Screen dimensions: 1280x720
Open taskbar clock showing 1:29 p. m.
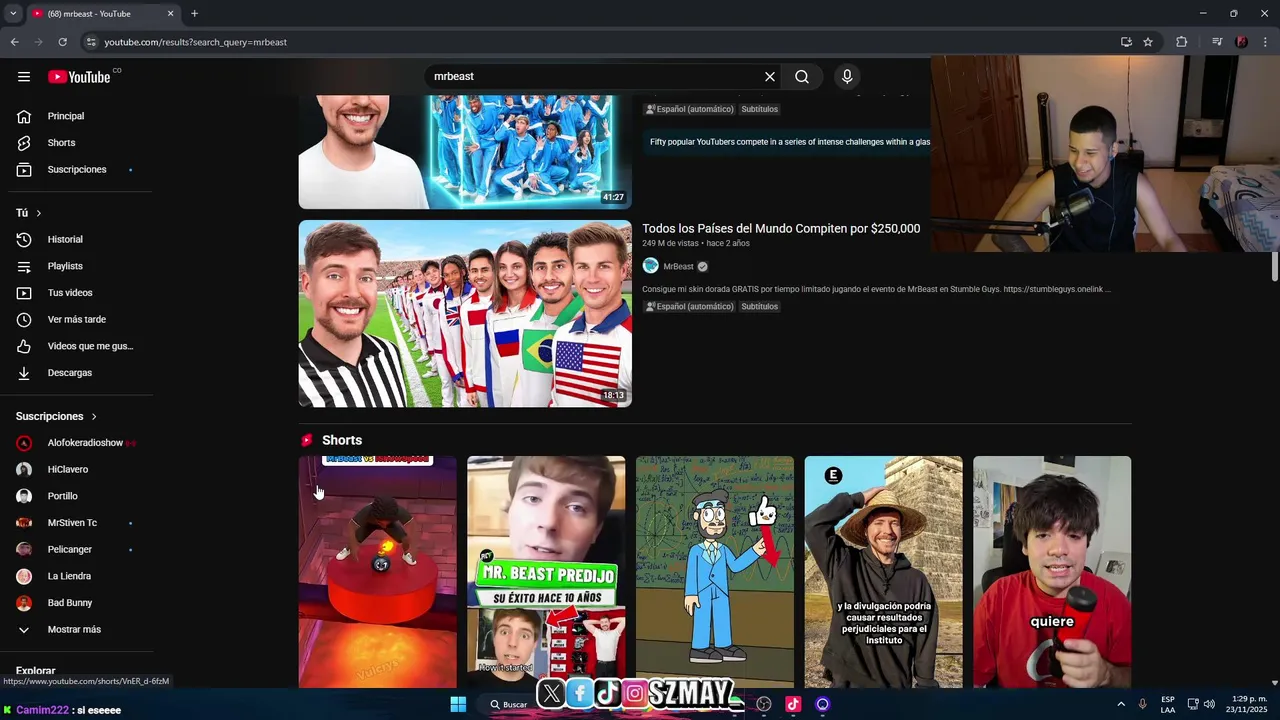click(1249, 704)
